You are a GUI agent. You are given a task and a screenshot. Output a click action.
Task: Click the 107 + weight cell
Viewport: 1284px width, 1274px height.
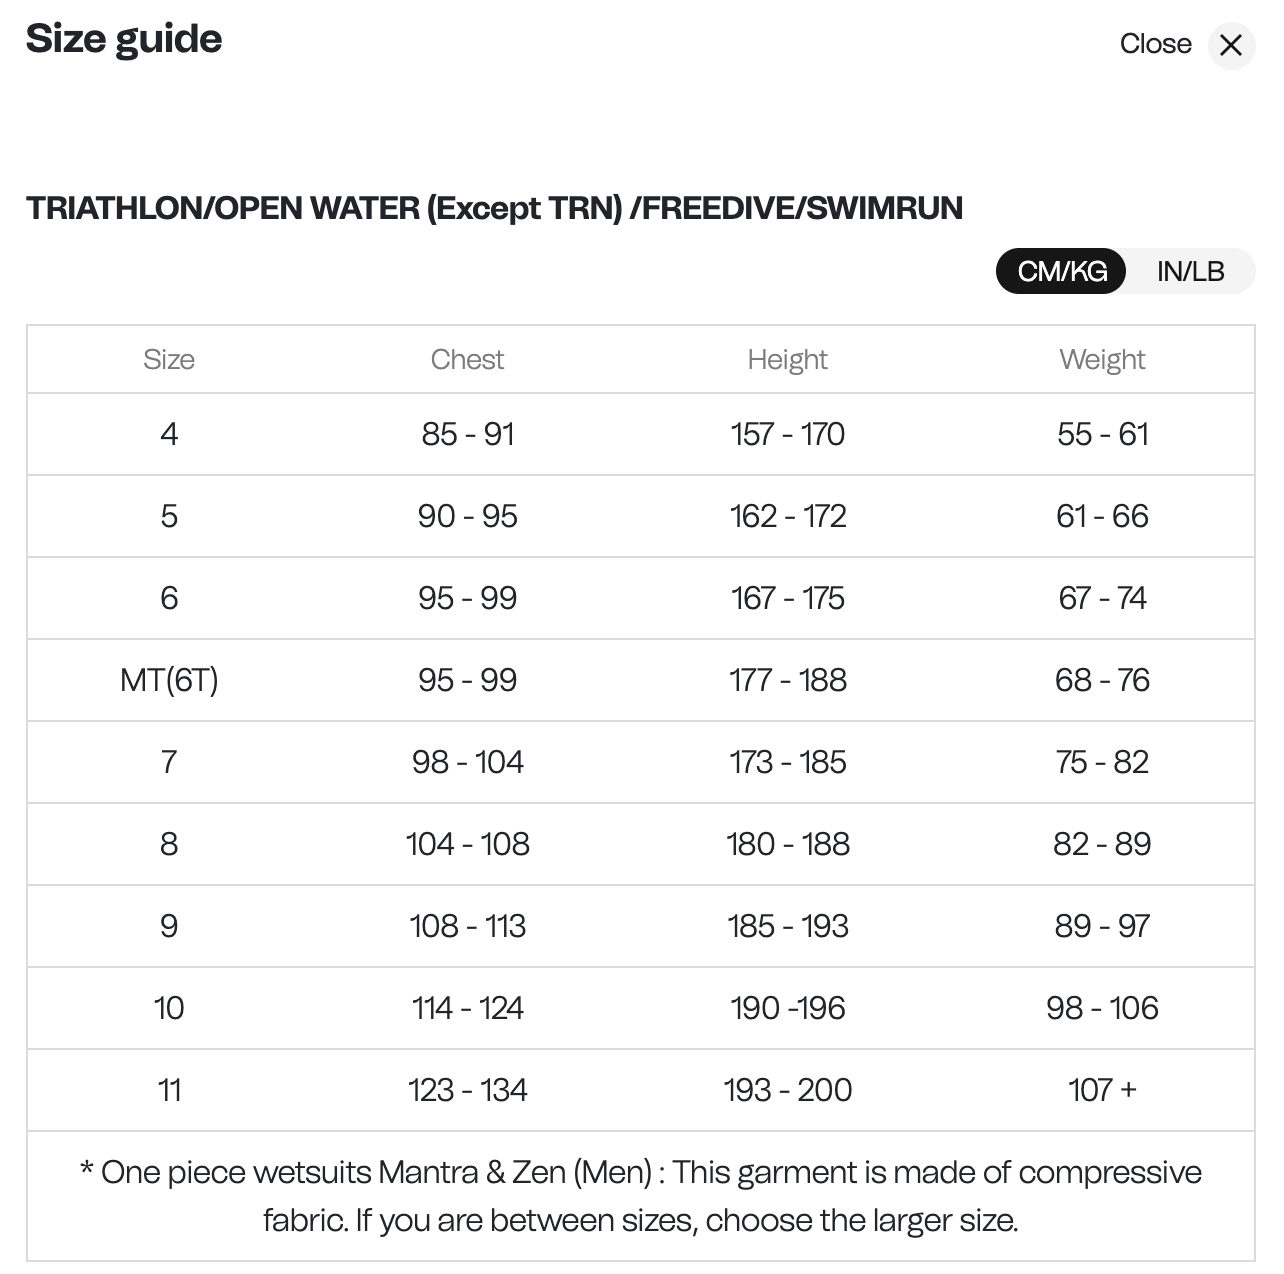coord(1102,1090)
